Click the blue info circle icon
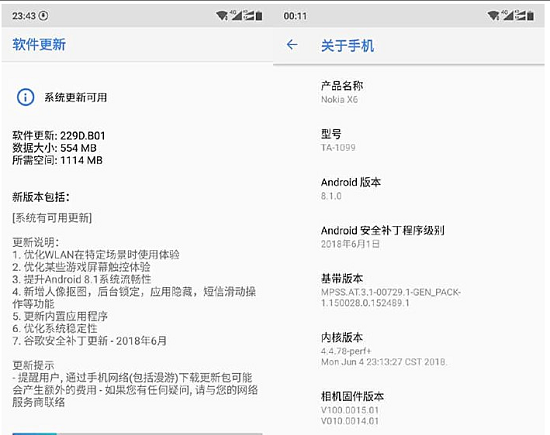 26,97
